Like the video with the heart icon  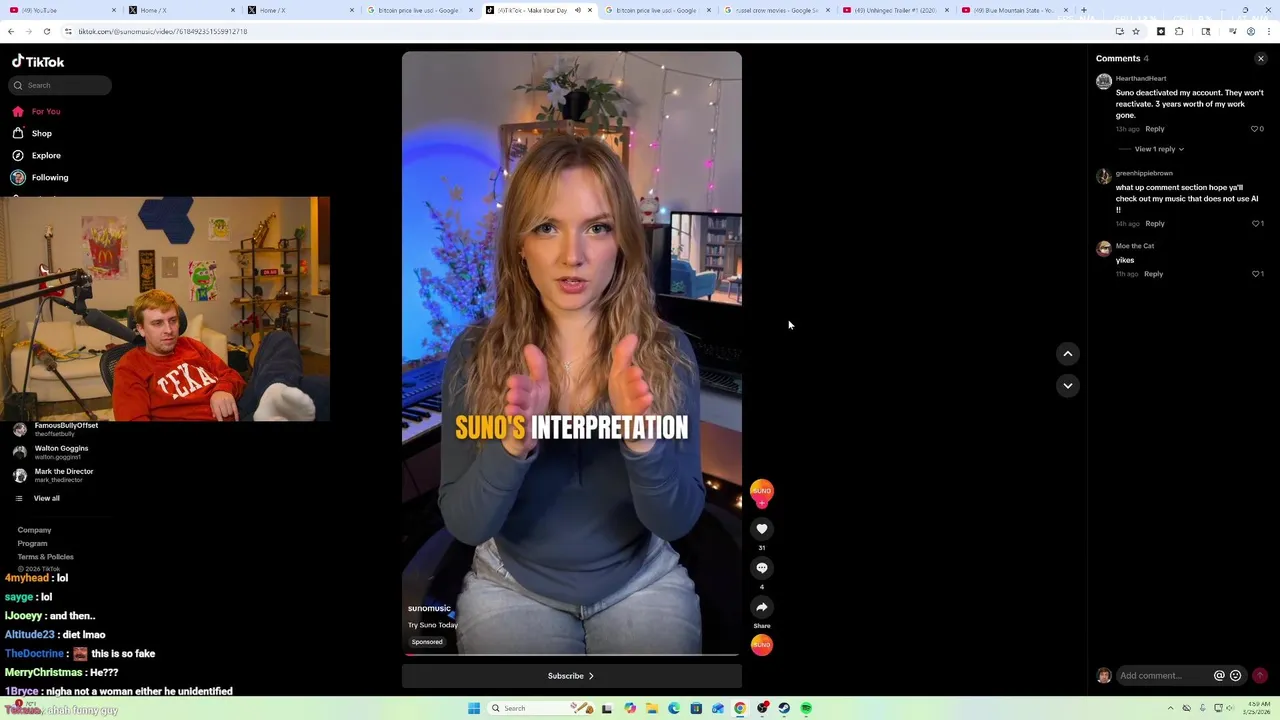(x=762, y=529)
